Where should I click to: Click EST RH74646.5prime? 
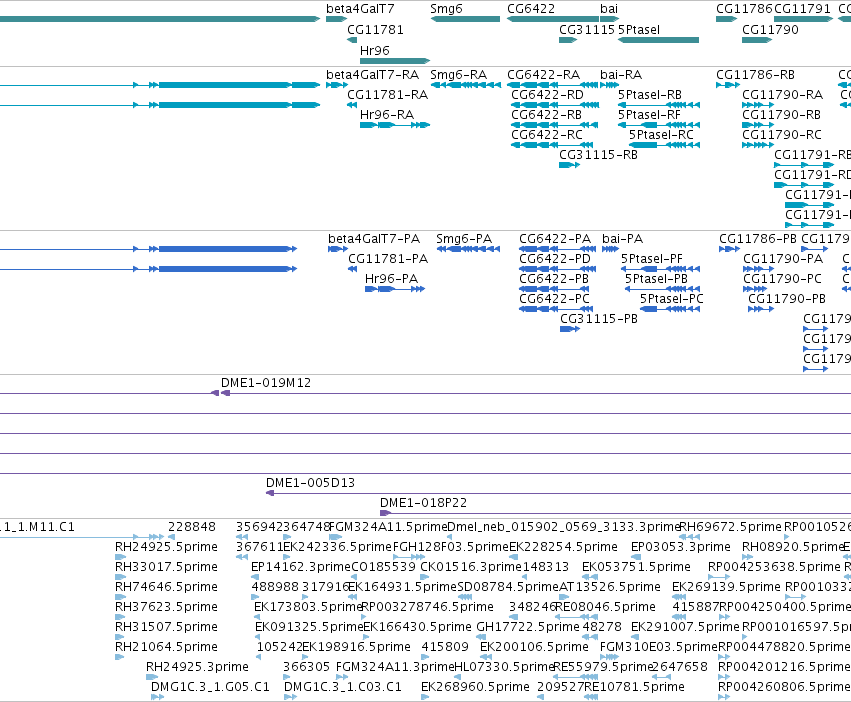pyautogui.click(x=120, y=597)
